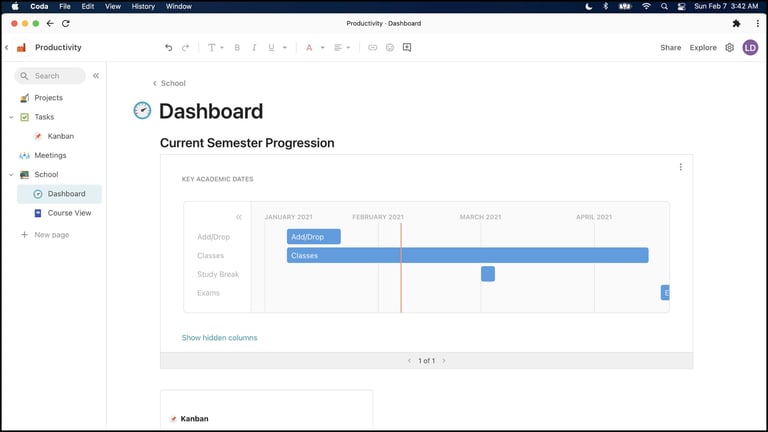Open Bluetooth menu bar icon
768x432 pixels.
click(605, 6)
